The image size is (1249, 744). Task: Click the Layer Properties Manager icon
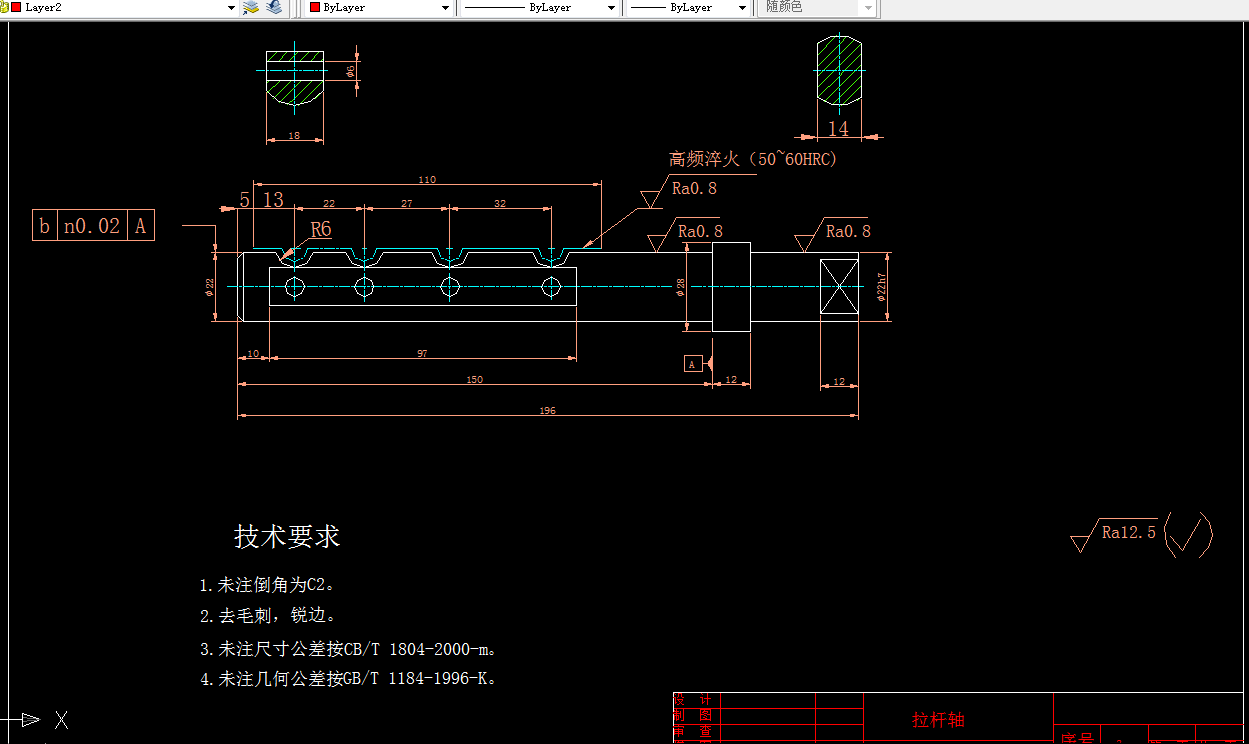pyautogui.click(x=252, y=8)
